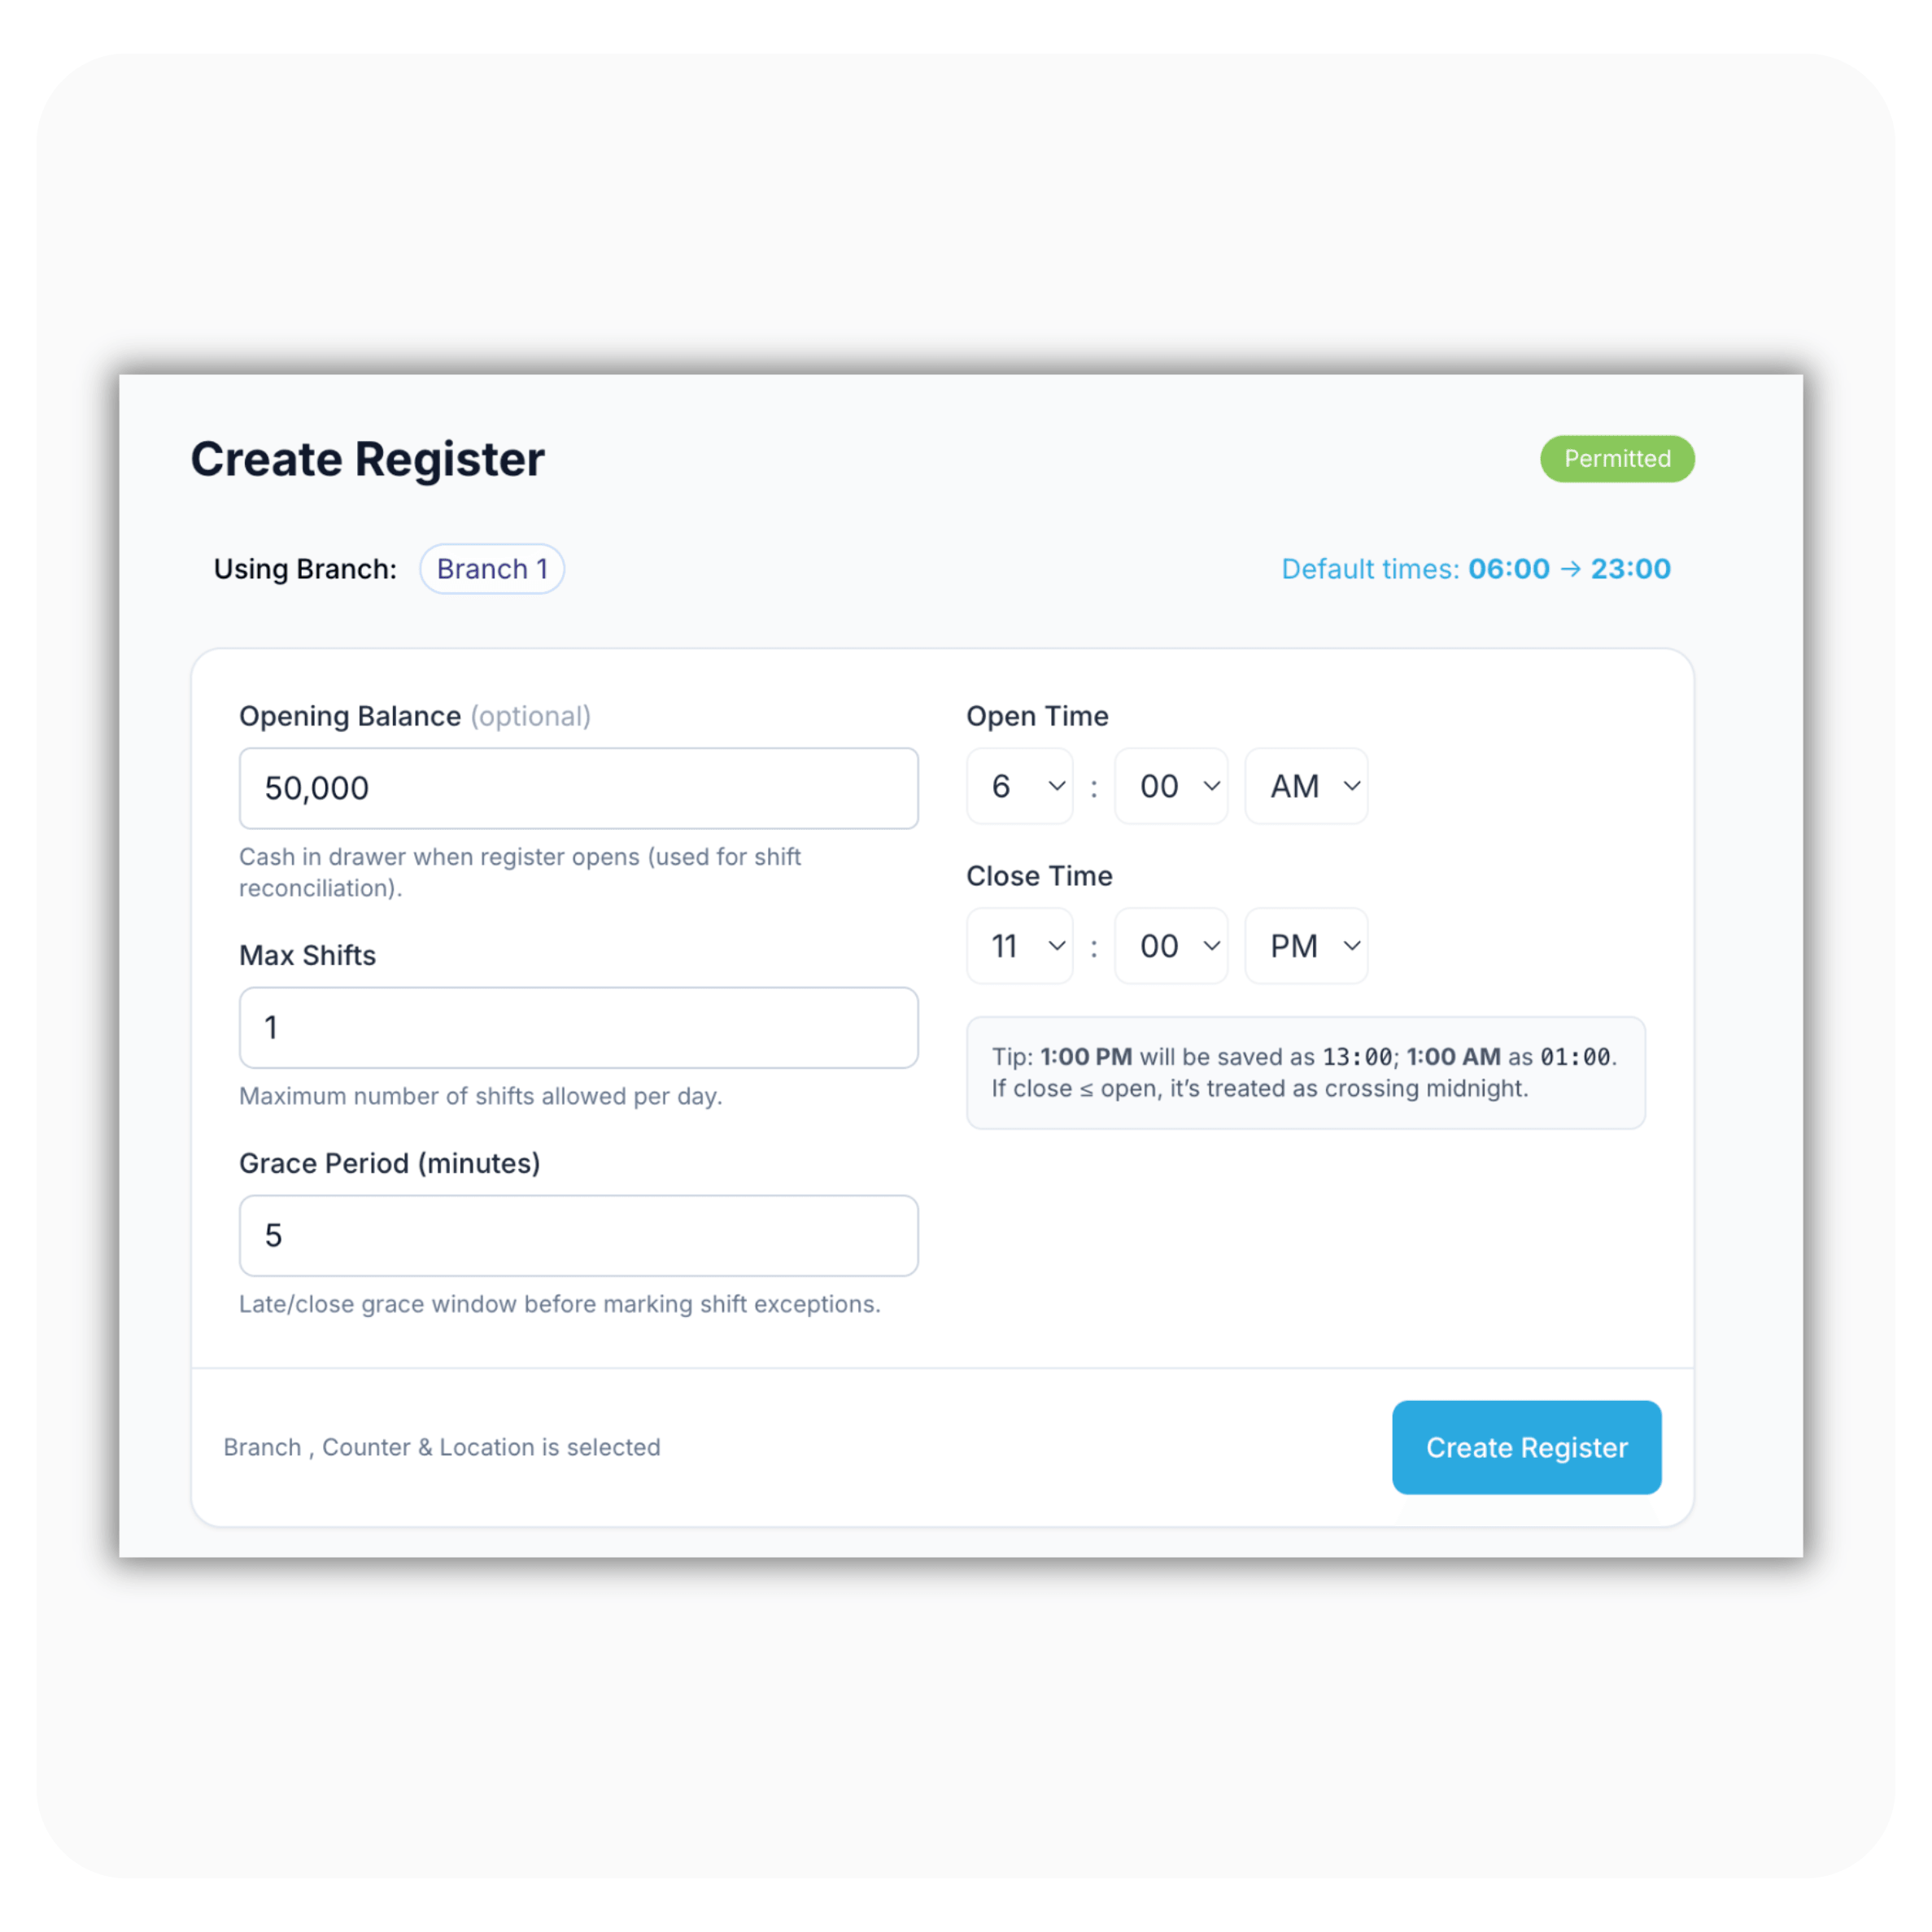Select the midnight crossing tip box
This screenshot has height=1932, width=1932.
[x=1305, y=1072]
